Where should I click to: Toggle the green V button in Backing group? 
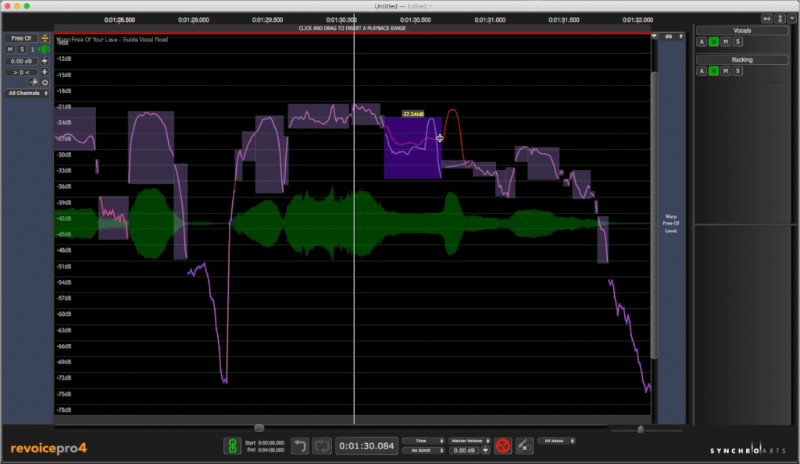pos(713,71)
